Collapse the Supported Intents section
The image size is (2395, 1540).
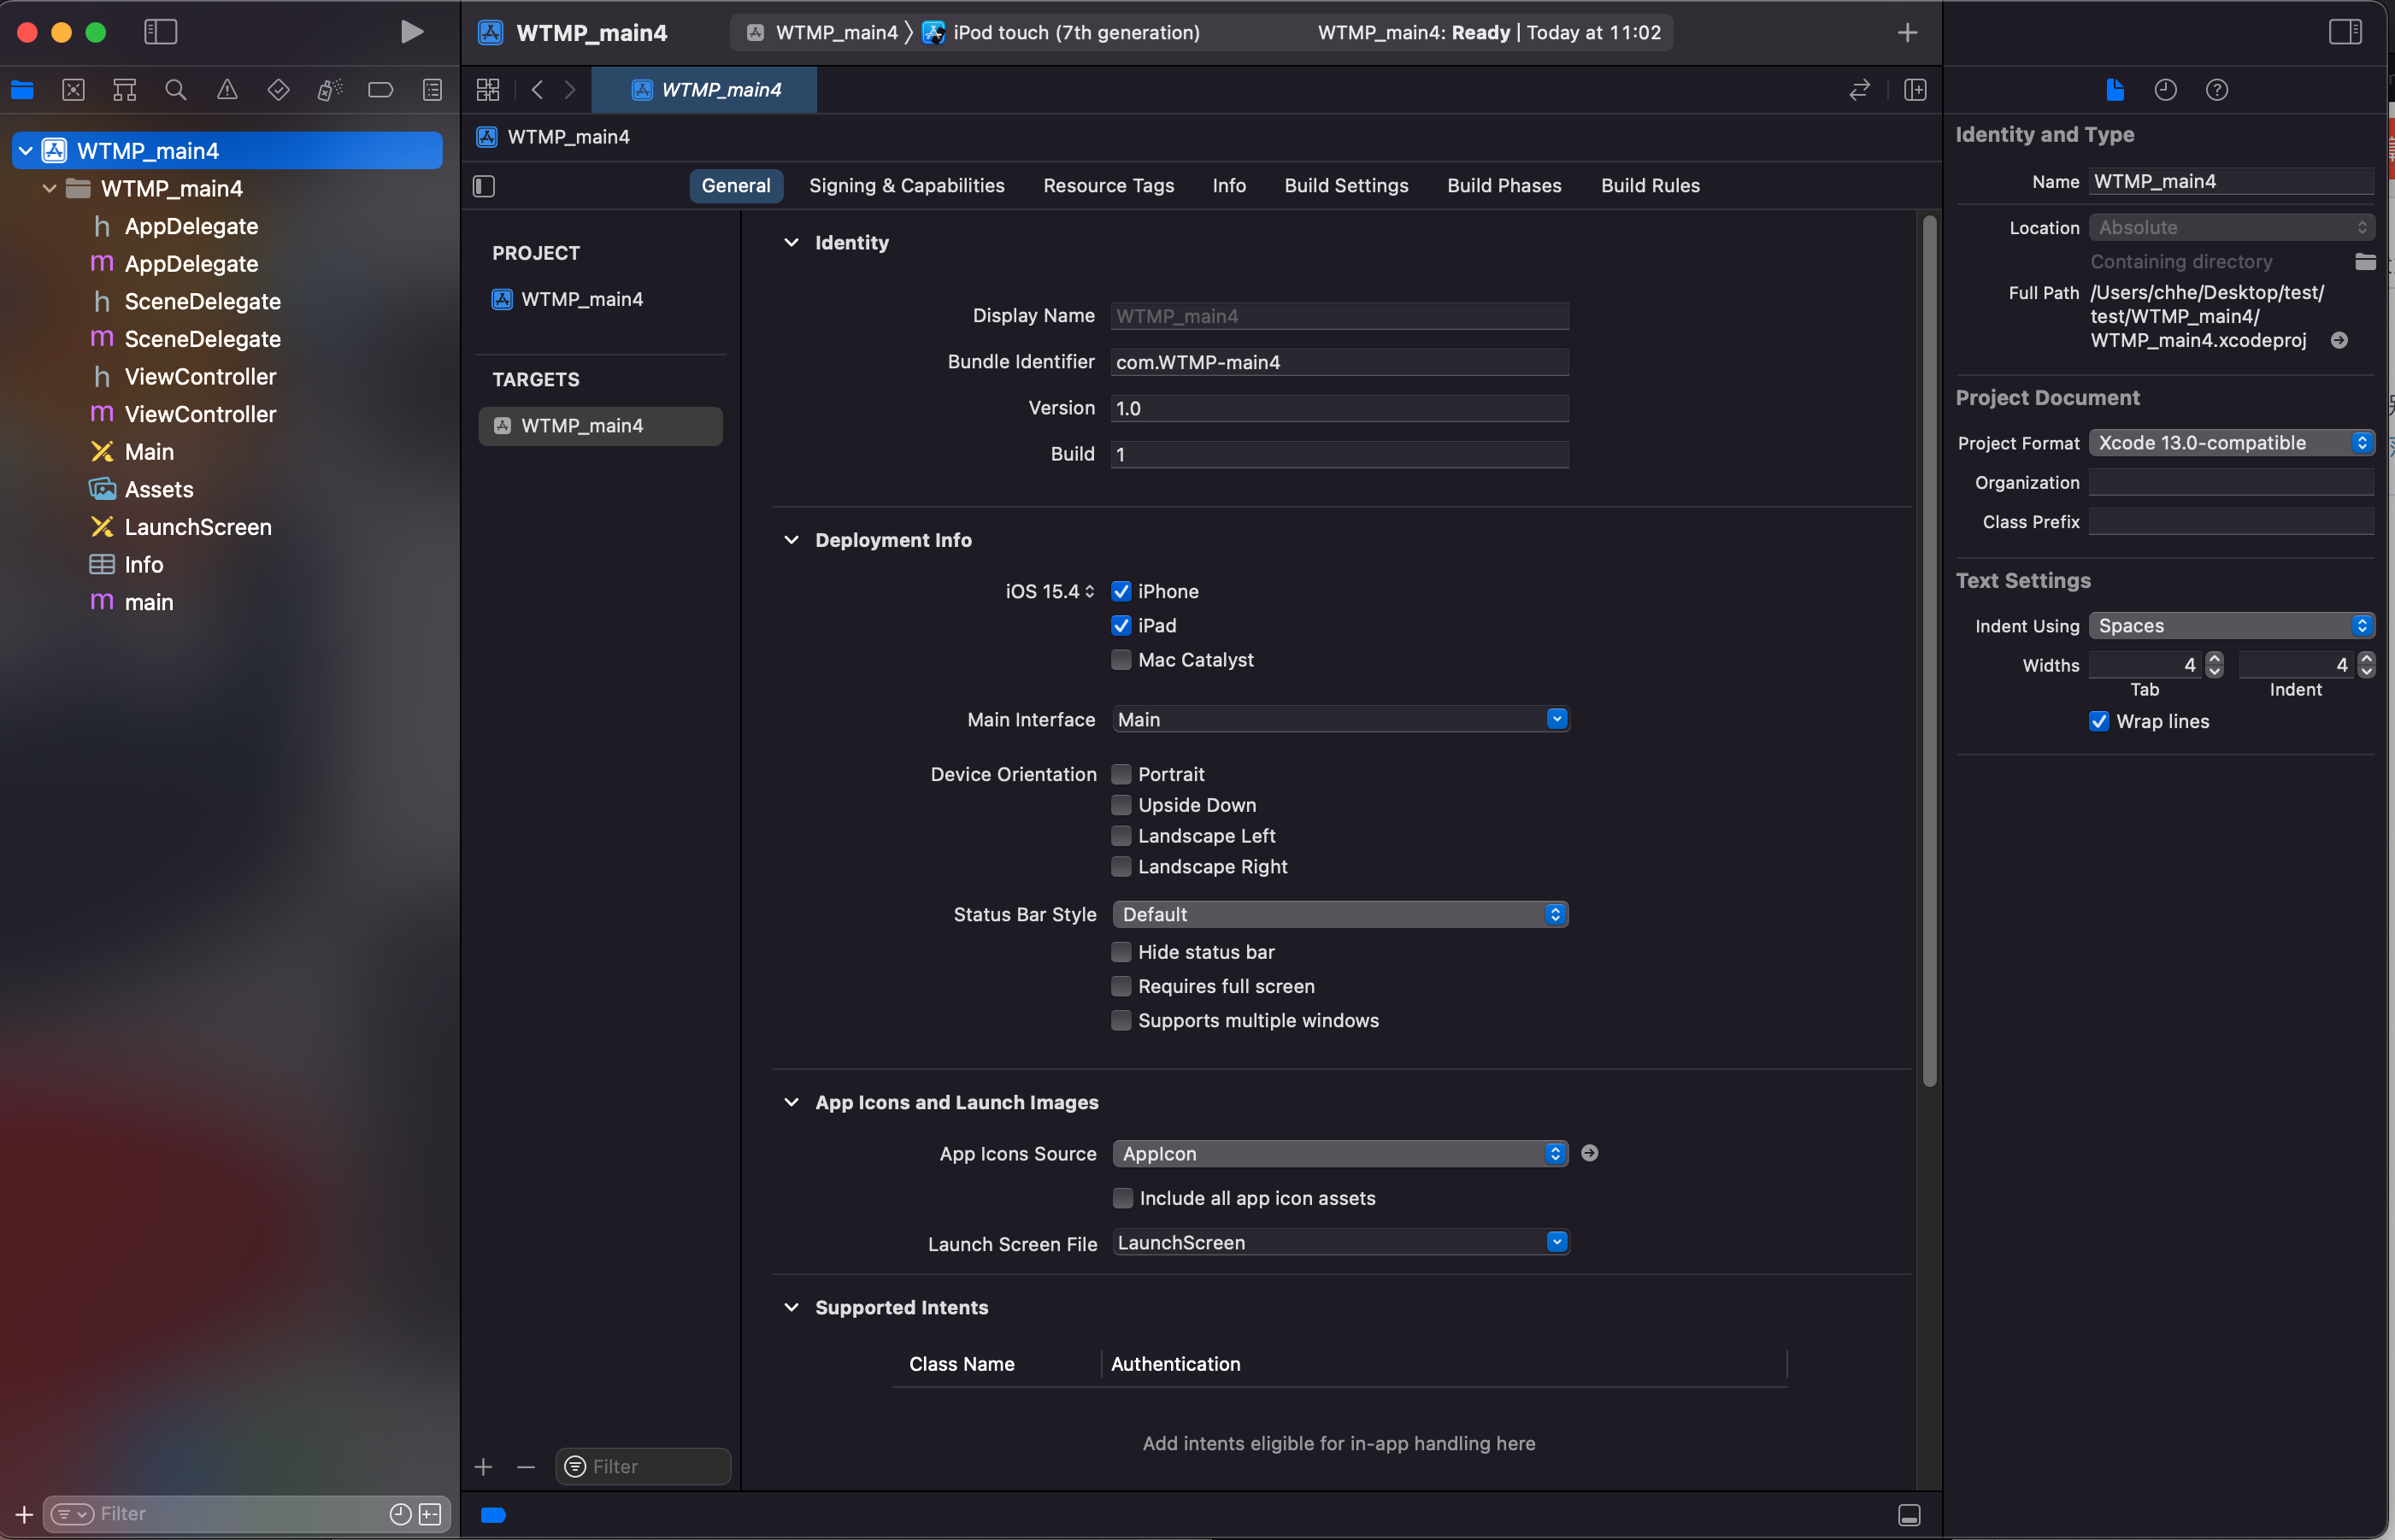click(x=791, y=1307)
